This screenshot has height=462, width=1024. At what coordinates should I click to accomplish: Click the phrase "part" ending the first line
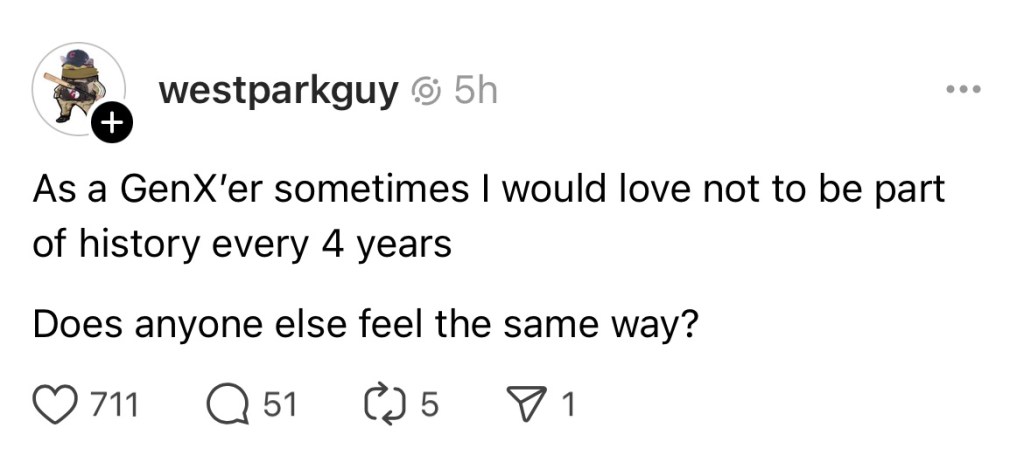click(912, 190)
